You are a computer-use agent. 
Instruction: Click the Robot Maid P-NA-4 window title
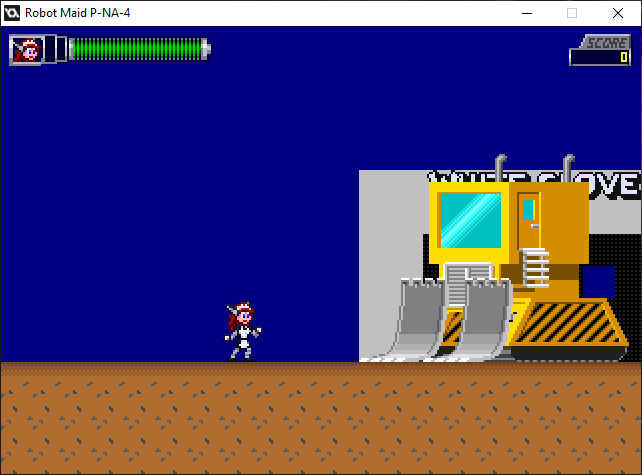pyautogui.click(x=77, y=13)
